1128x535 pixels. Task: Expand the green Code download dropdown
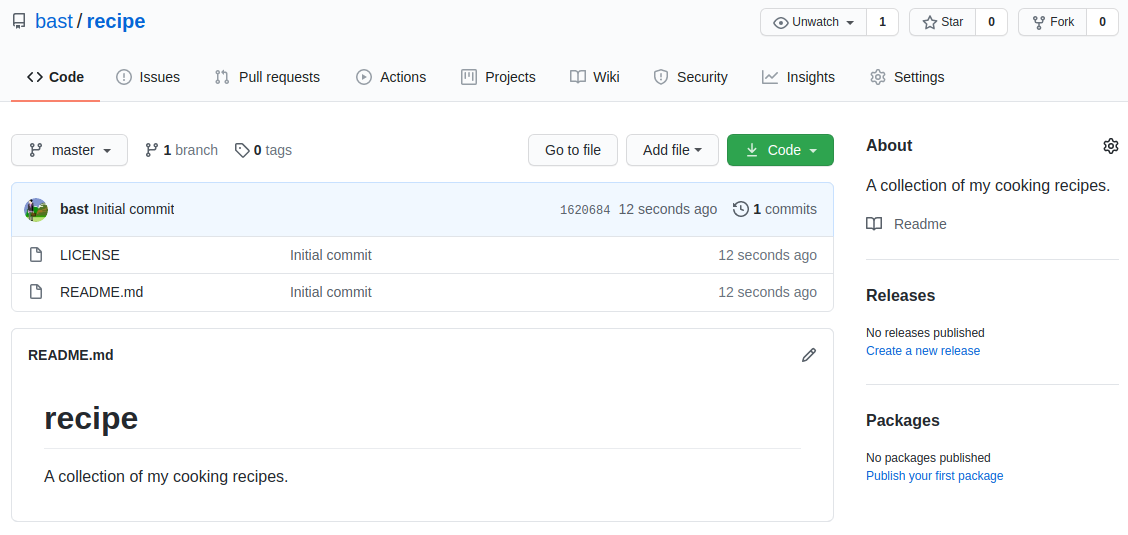point(780,150)
